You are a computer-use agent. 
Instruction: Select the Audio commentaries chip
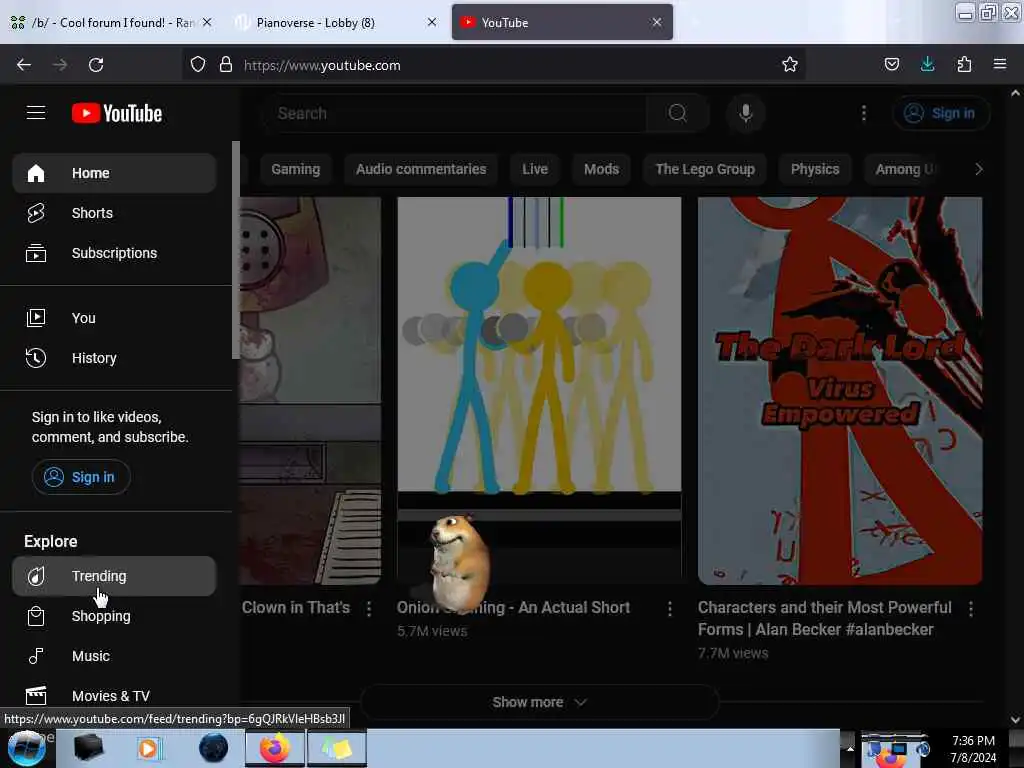click(x=421, y=169)
